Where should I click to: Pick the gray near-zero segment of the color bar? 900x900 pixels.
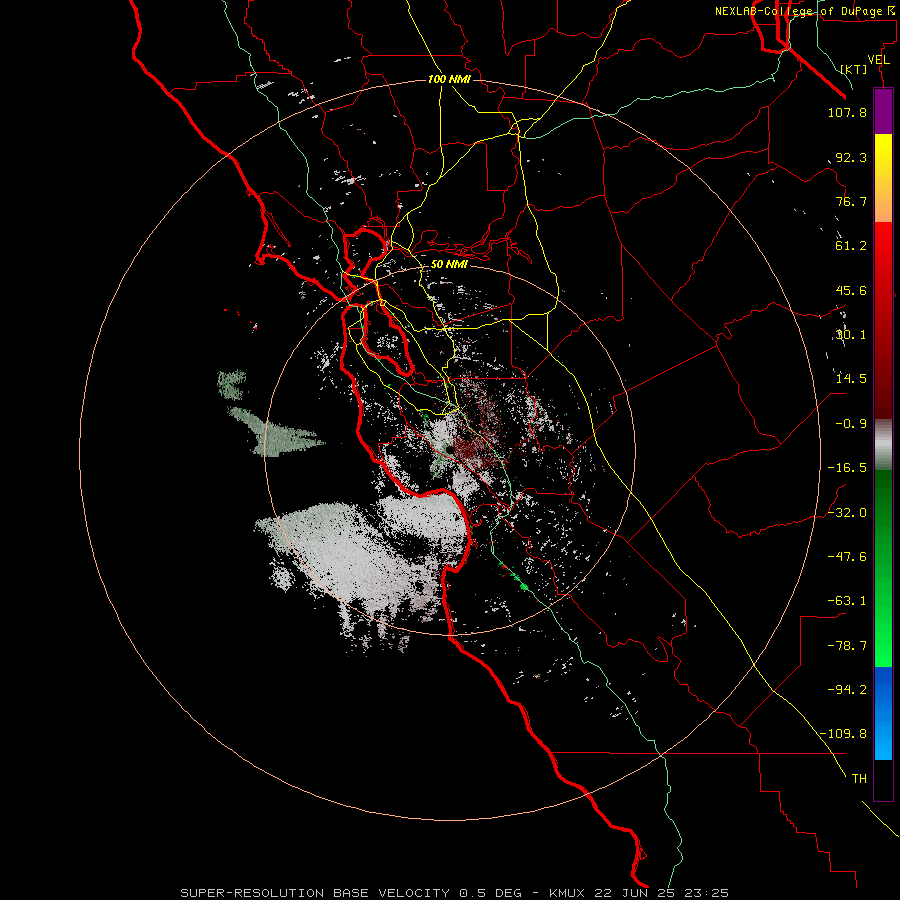click(x=883, y=445)
